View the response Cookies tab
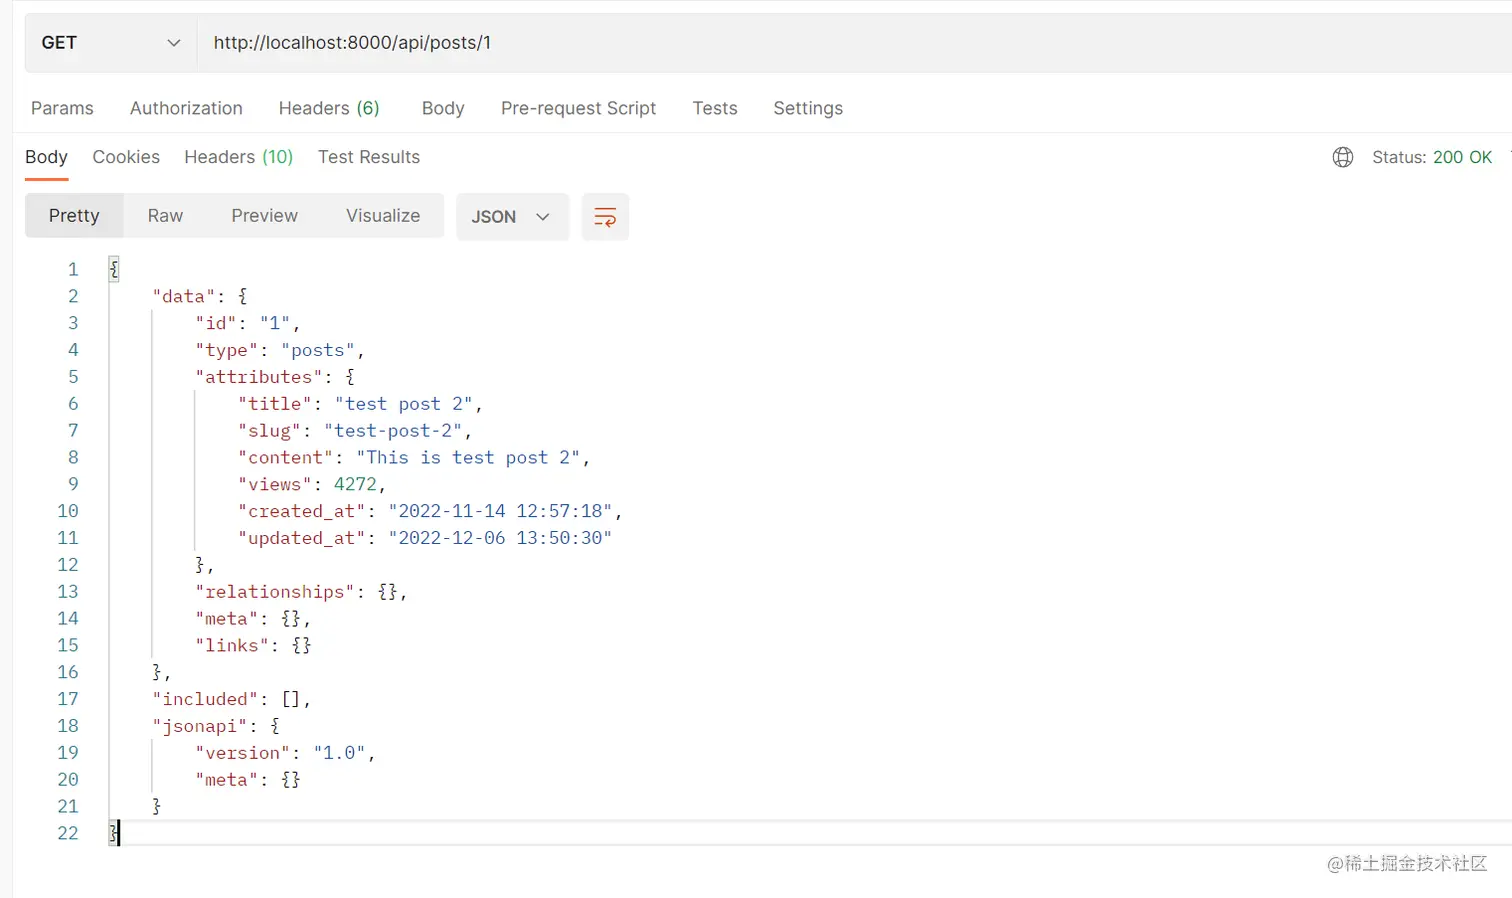This screenshot has width=1512, height=898. (x=126, y=157)
